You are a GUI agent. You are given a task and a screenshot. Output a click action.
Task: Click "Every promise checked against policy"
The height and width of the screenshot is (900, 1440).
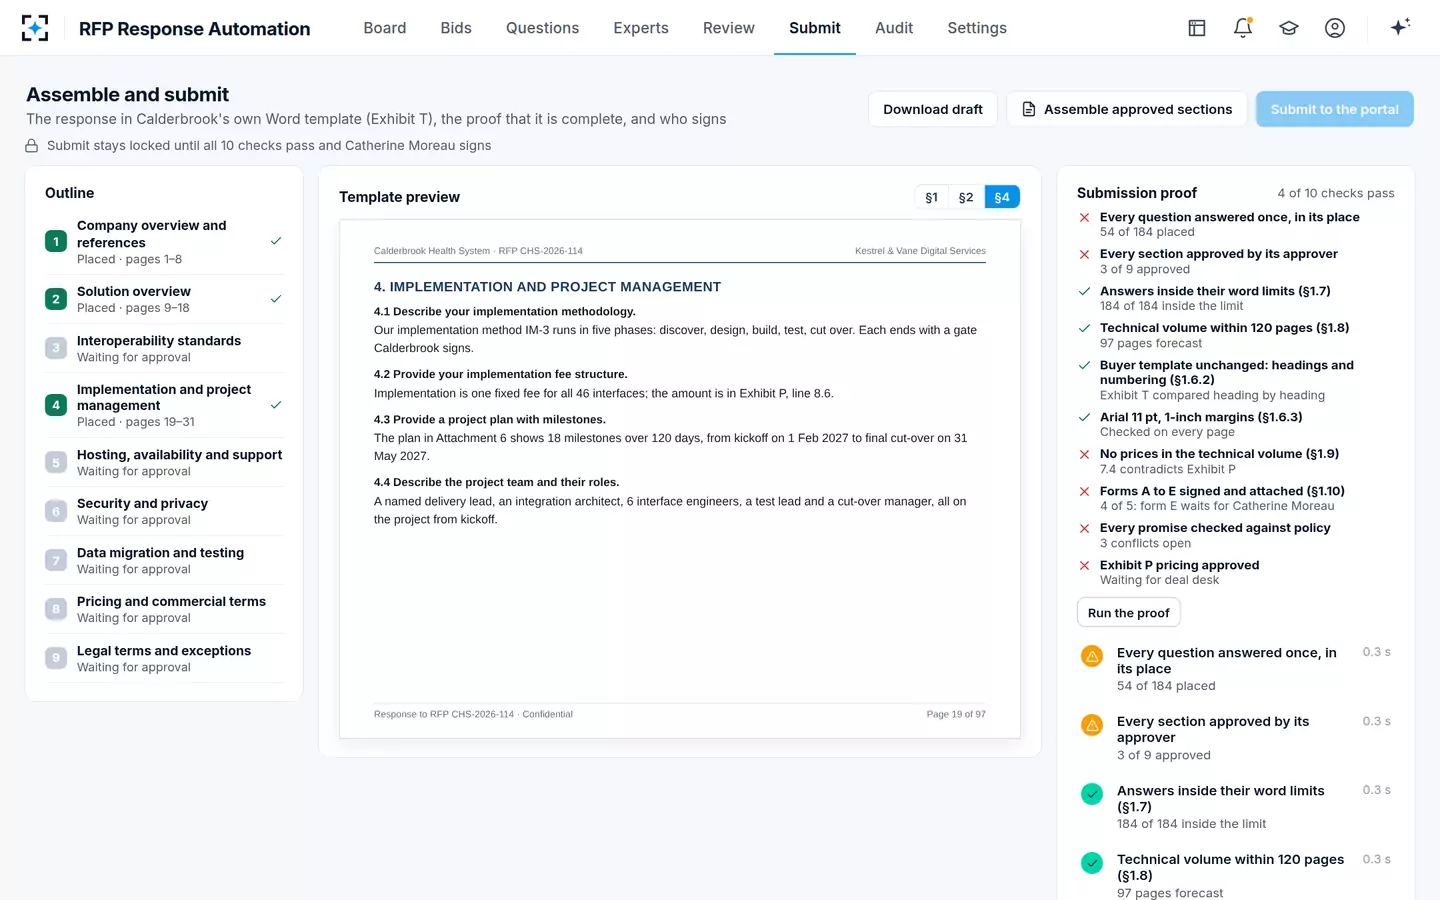[1215, 528]
